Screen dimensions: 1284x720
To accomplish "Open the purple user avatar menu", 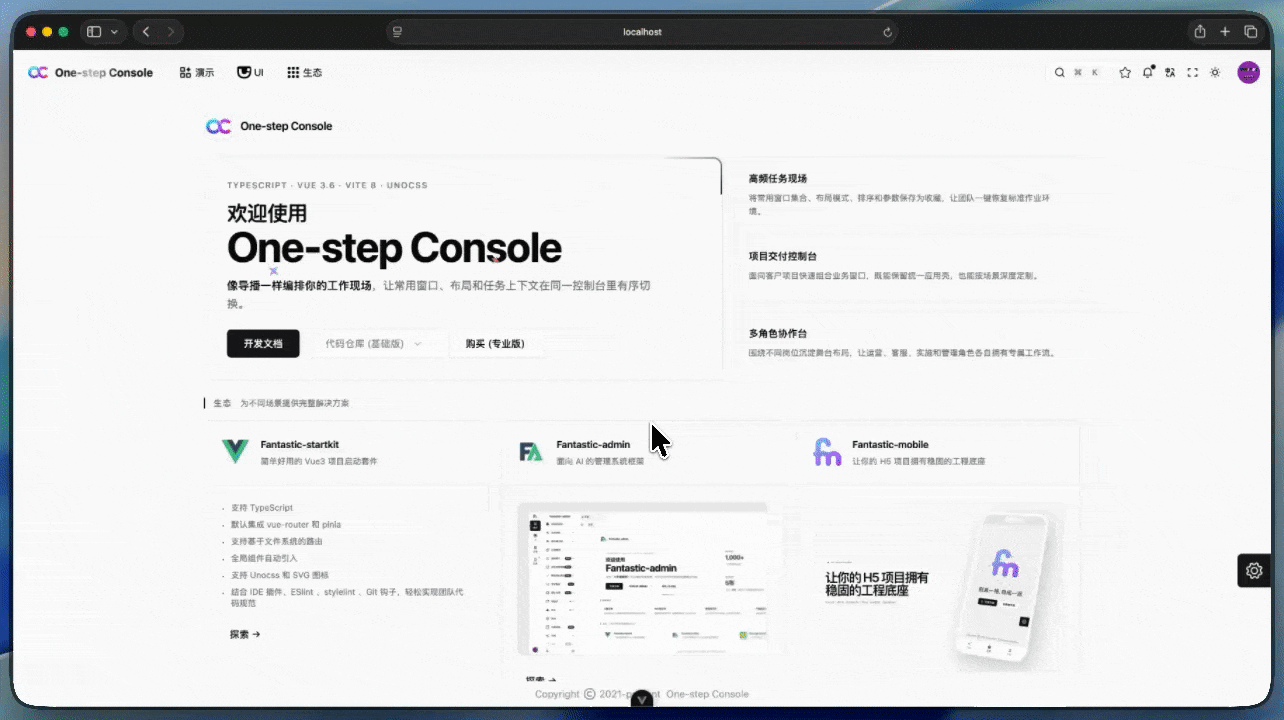I will coord(1248,72).
